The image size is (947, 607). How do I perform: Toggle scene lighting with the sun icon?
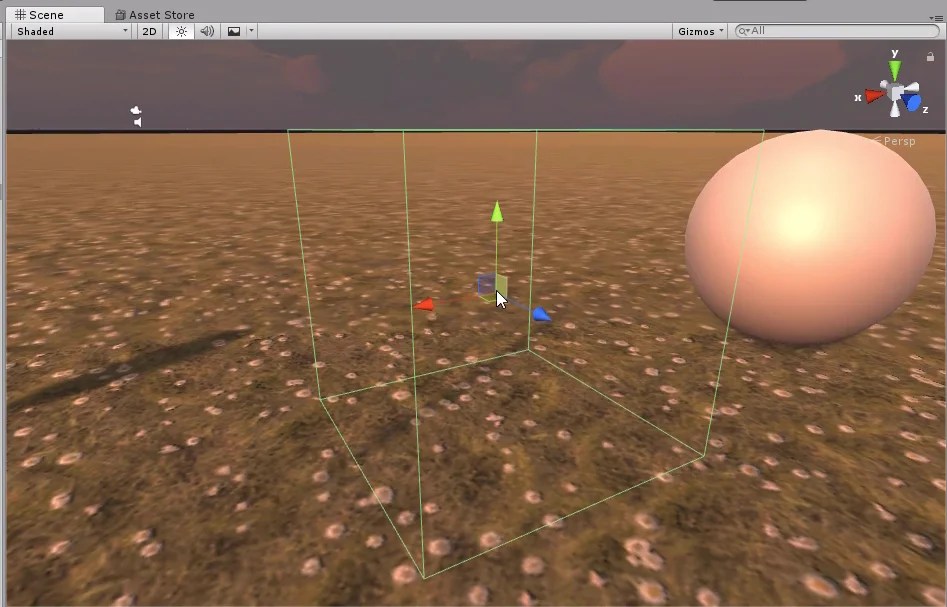tap(180, 31)
